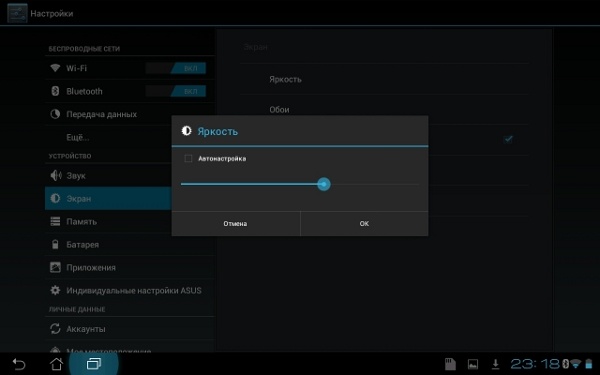Tap the Settings app icon in header
600x375 pixels.
point(17,13)
